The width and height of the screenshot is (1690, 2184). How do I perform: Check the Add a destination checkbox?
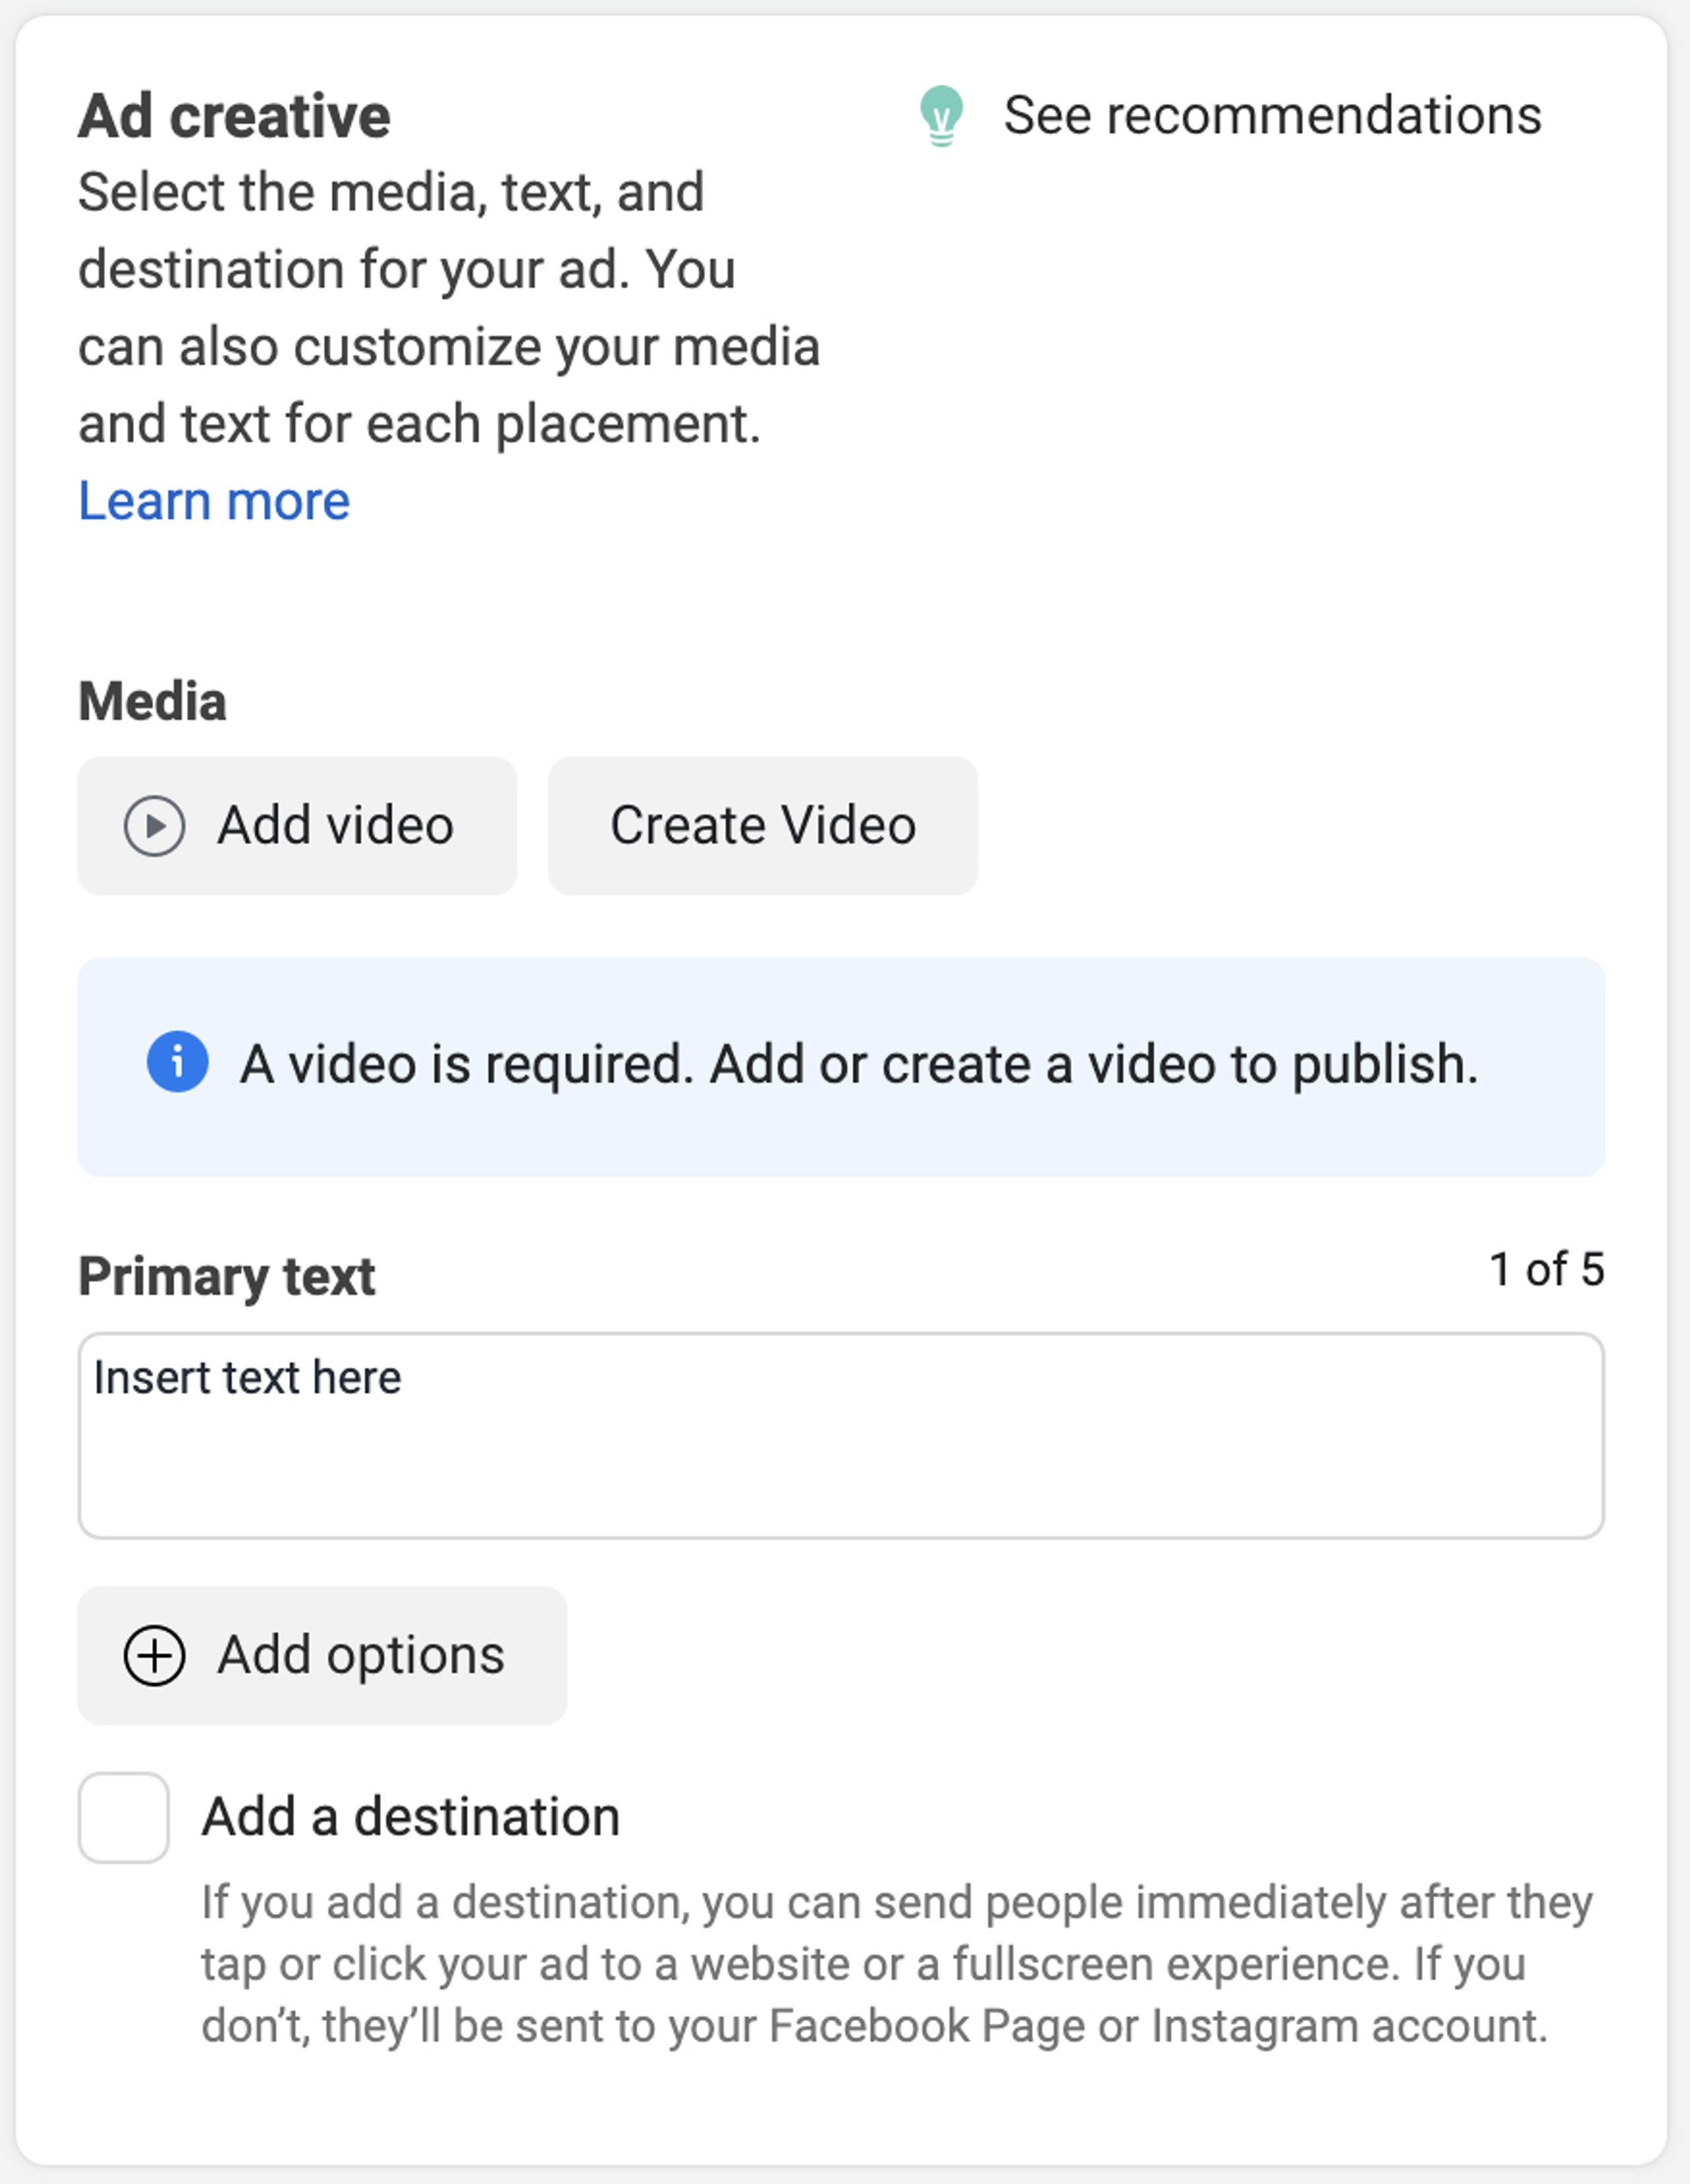(124, 1818)
